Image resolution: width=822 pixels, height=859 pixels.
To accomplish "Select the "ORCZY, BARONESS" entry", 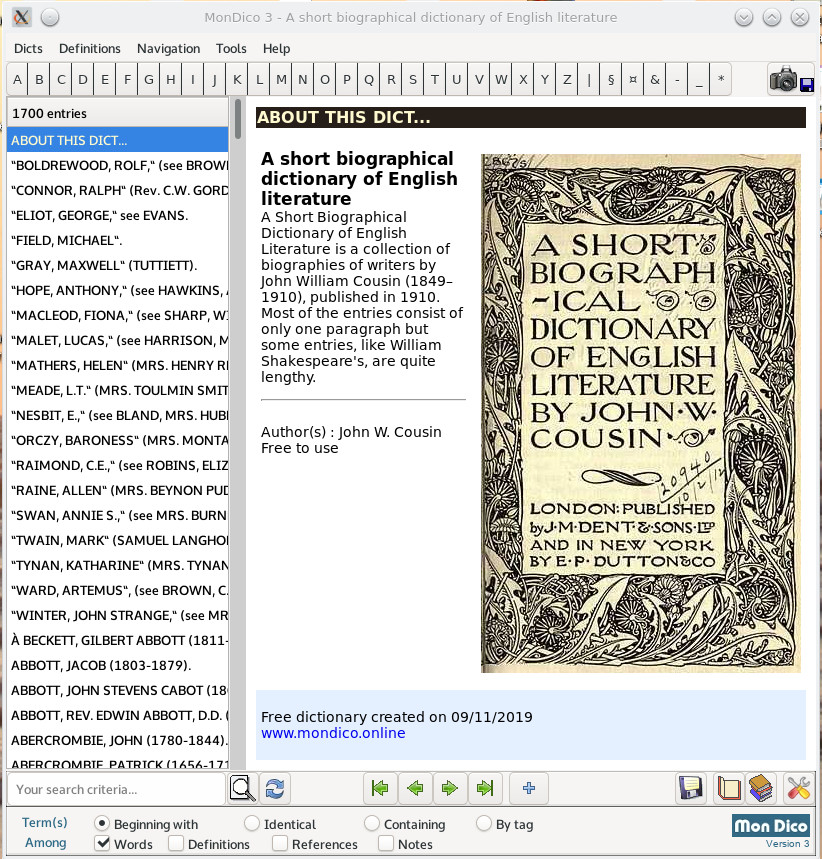I will pyautogui.click(x=118, y=440).
